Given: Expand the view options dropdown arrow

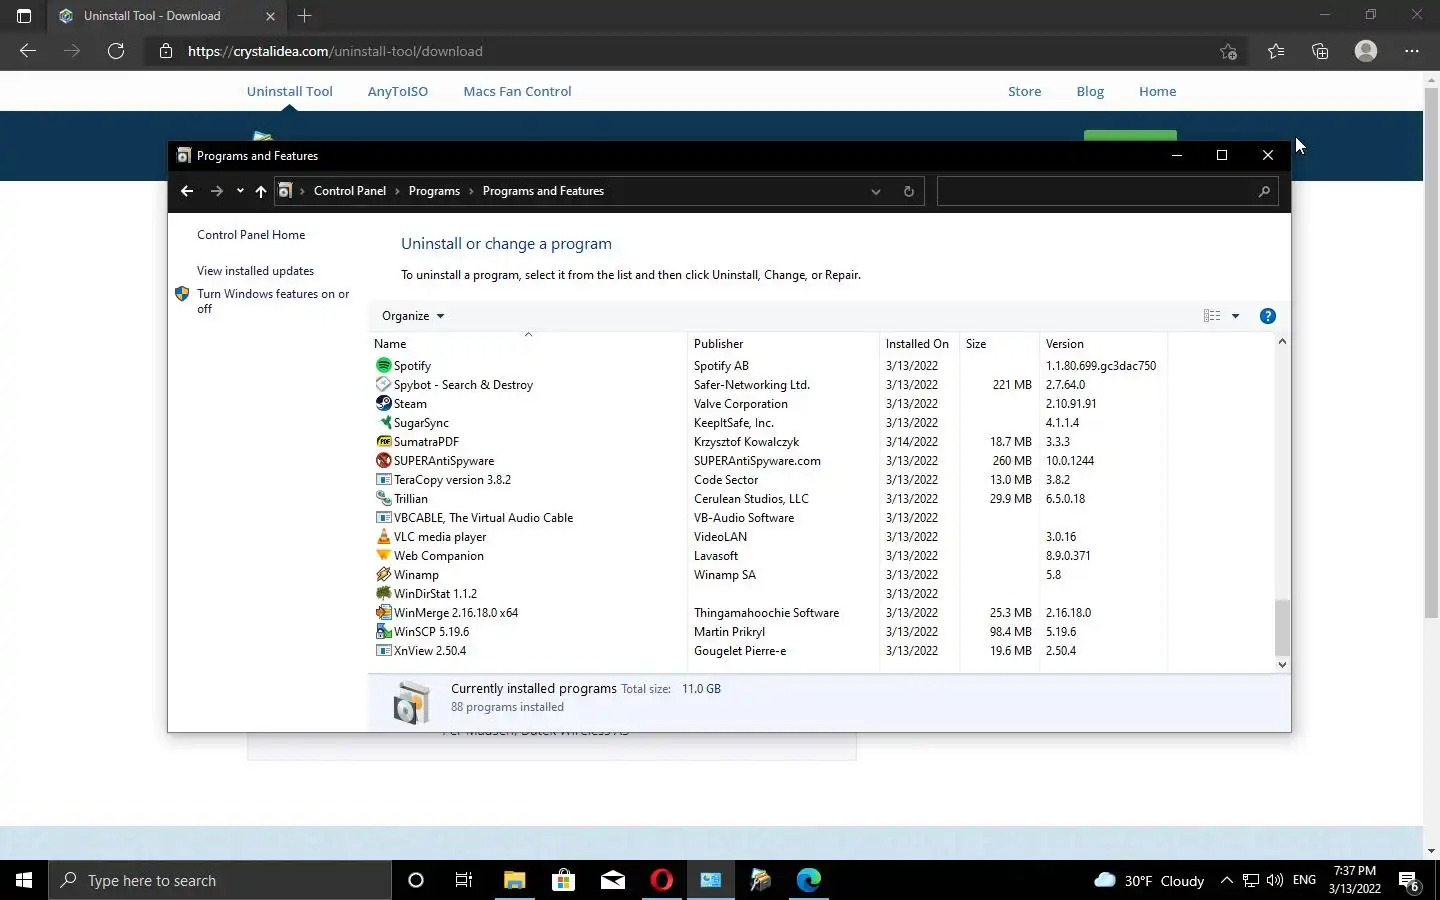Looking at the screenshot, I should point(1235,316).
